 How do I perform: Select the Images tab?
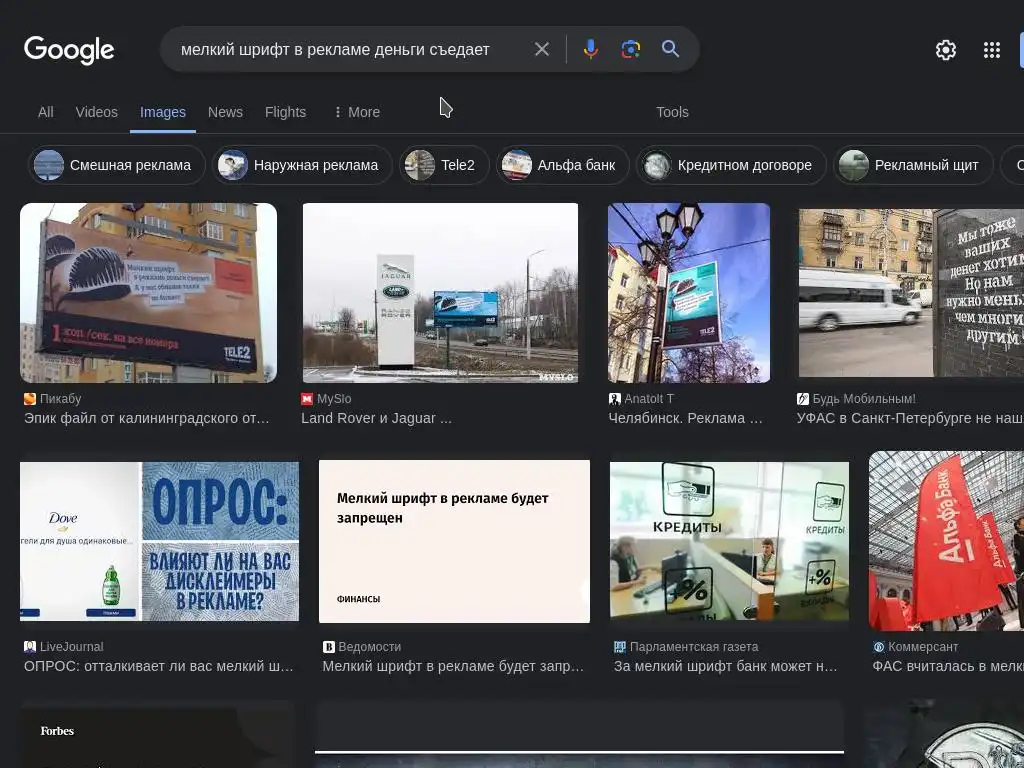tap(163, 112)
